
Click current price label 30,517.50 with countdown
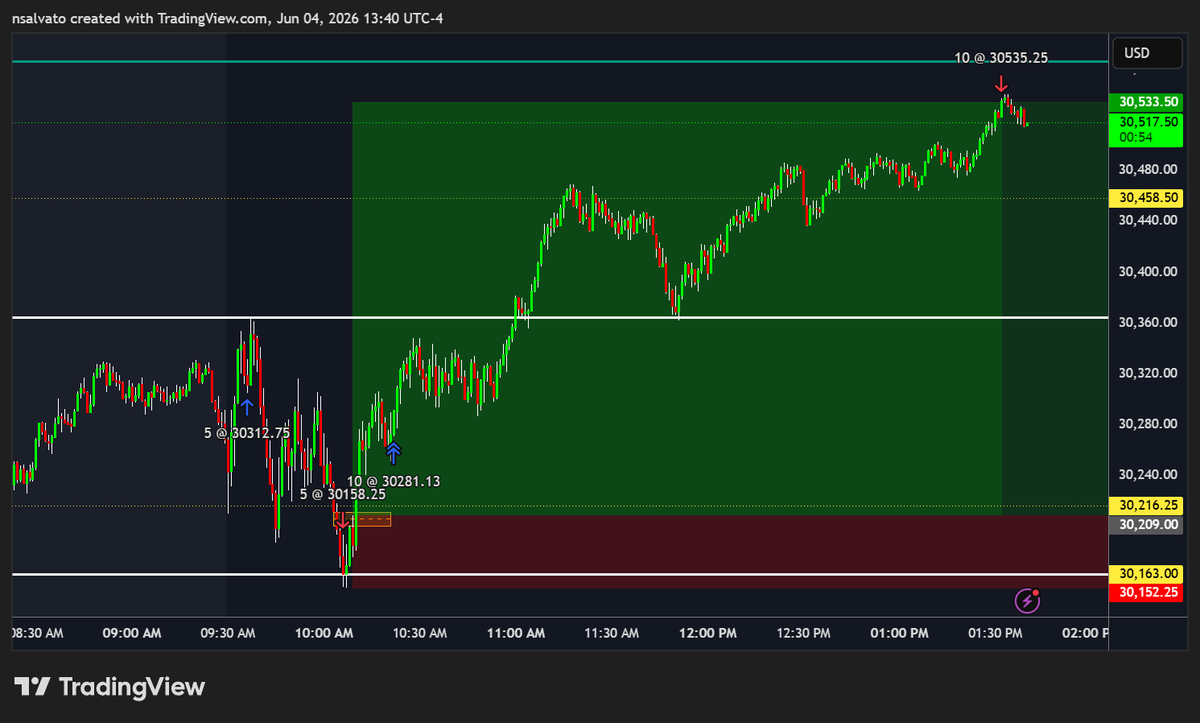pyautogui.click(x=1146, y=128)
